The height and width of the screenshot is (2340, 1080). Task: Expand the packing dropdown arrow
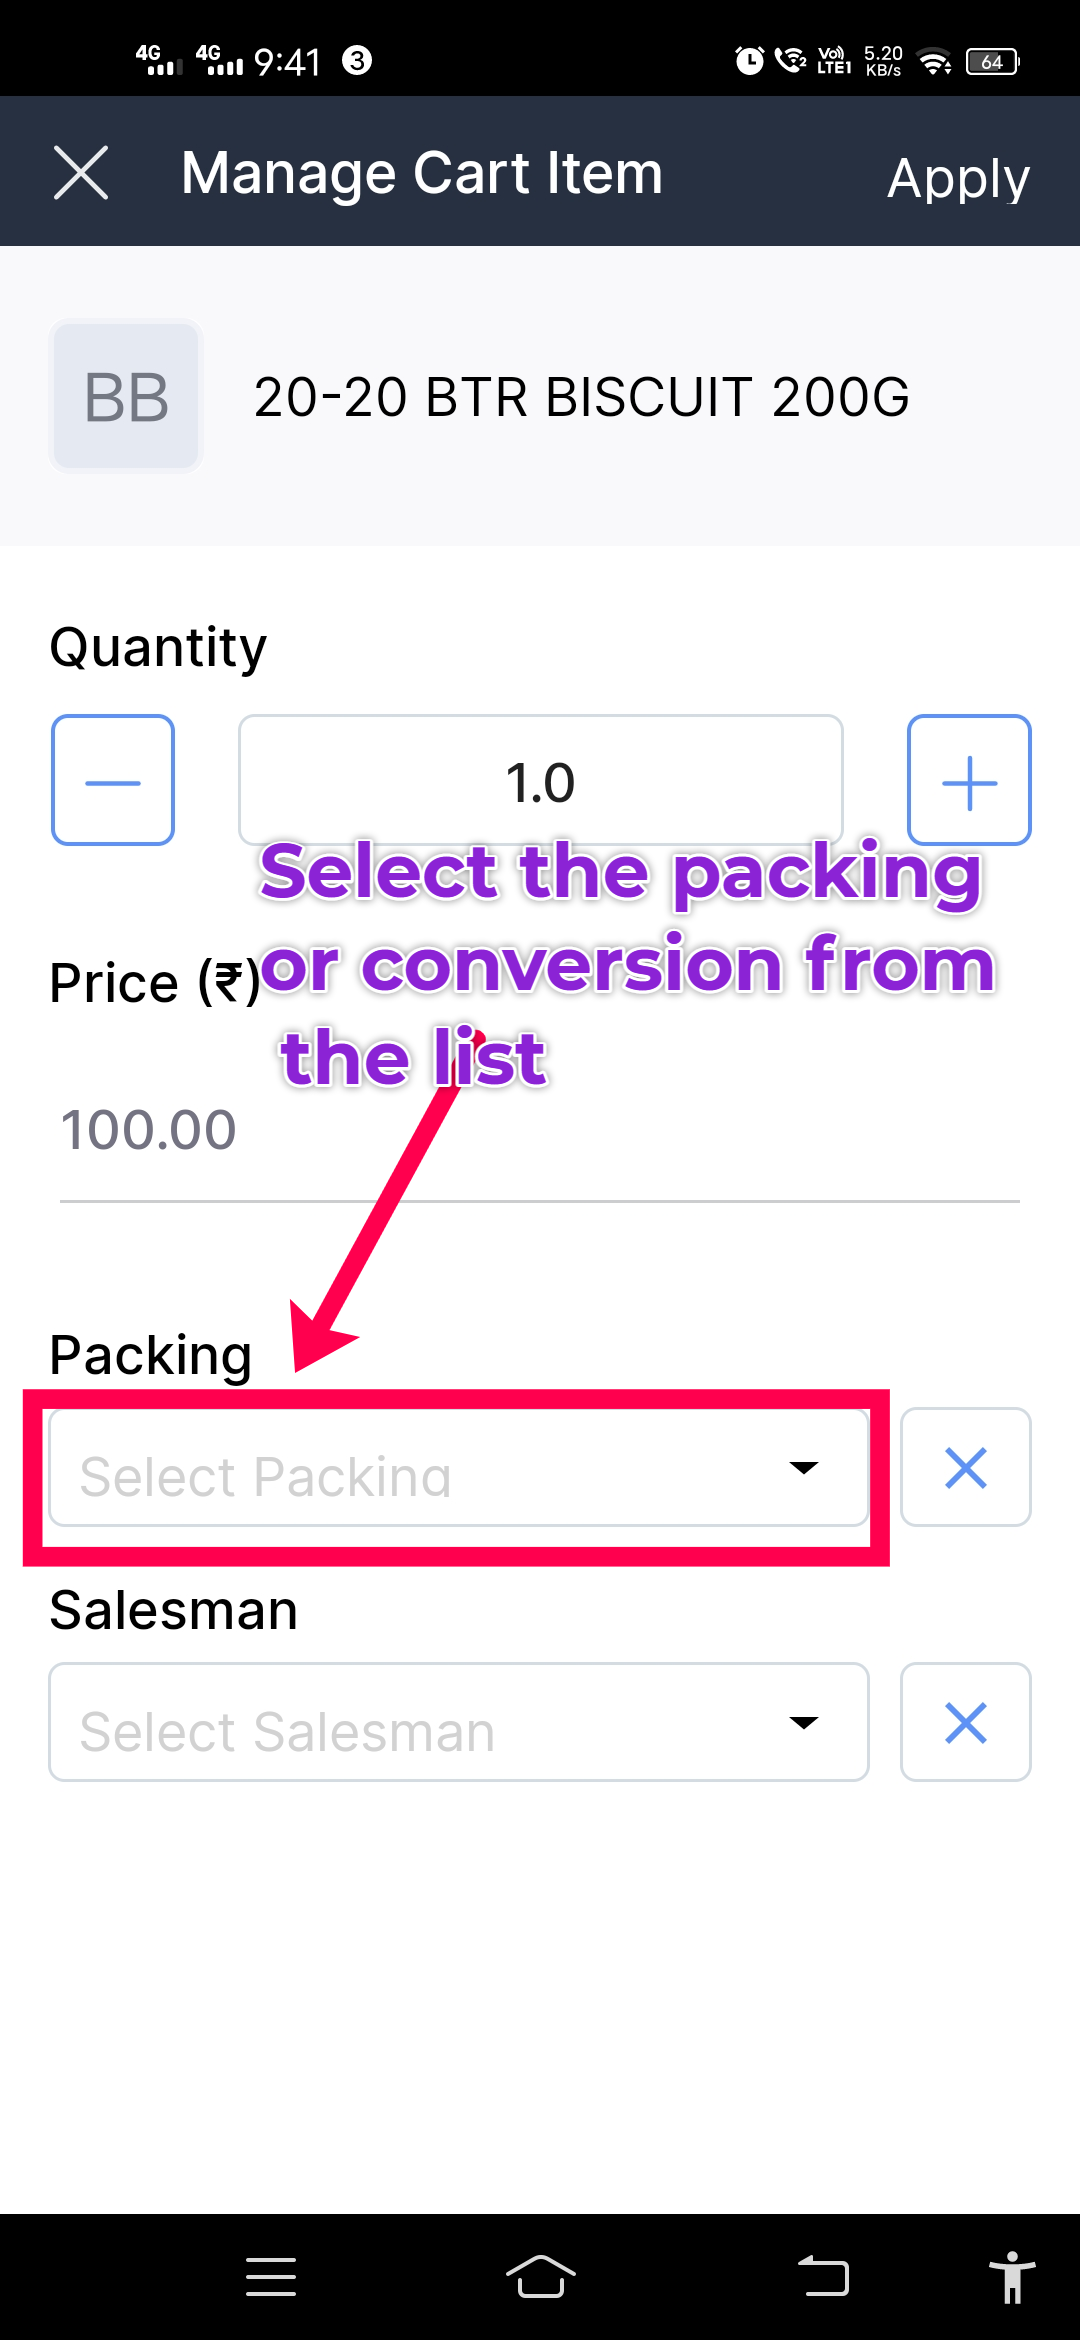pos(803,1468)
